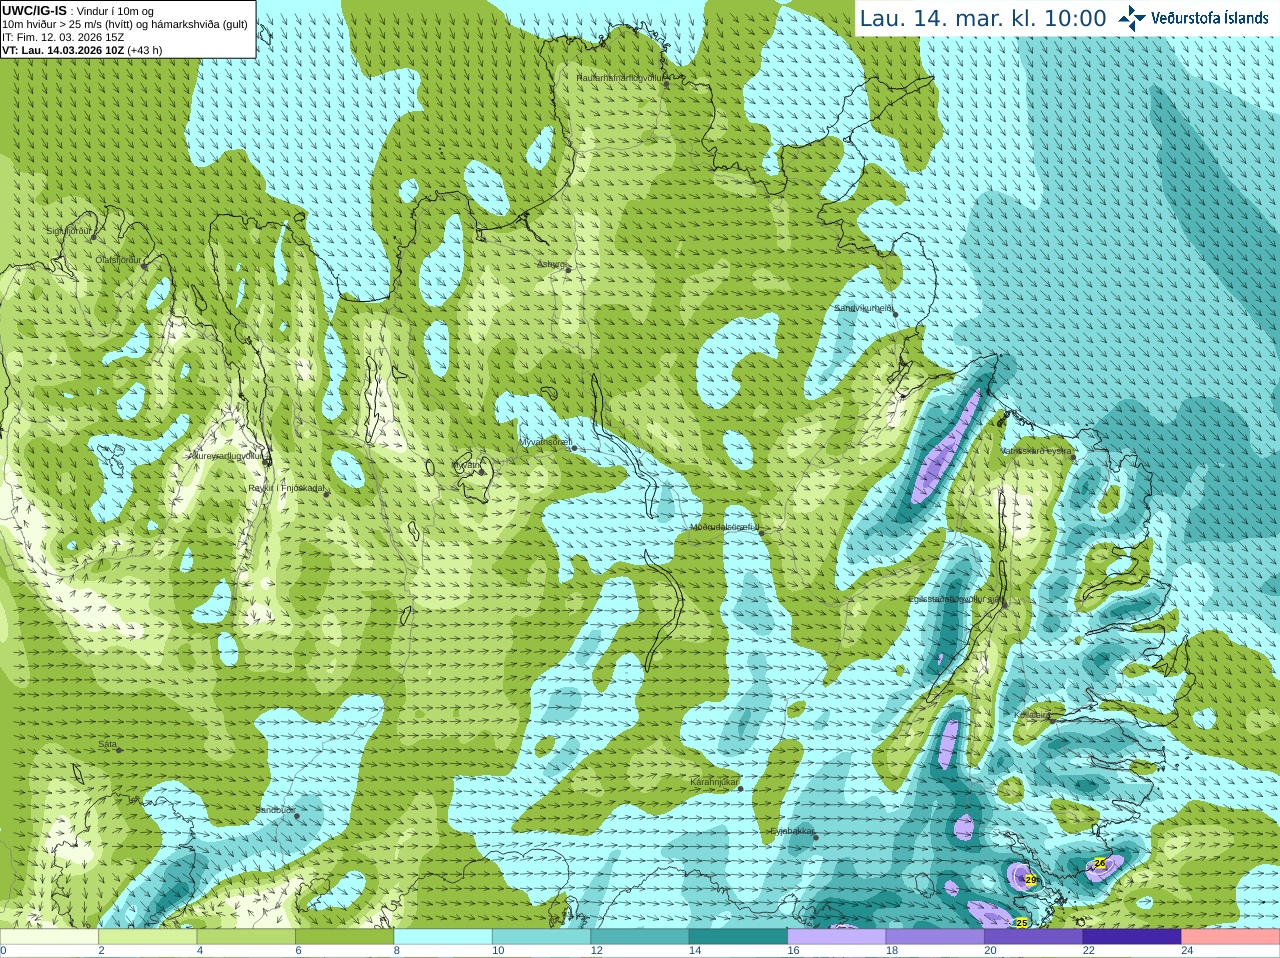Select the 2–4 m/s legend swatch
1280x958 pixels.
point(147,937)
